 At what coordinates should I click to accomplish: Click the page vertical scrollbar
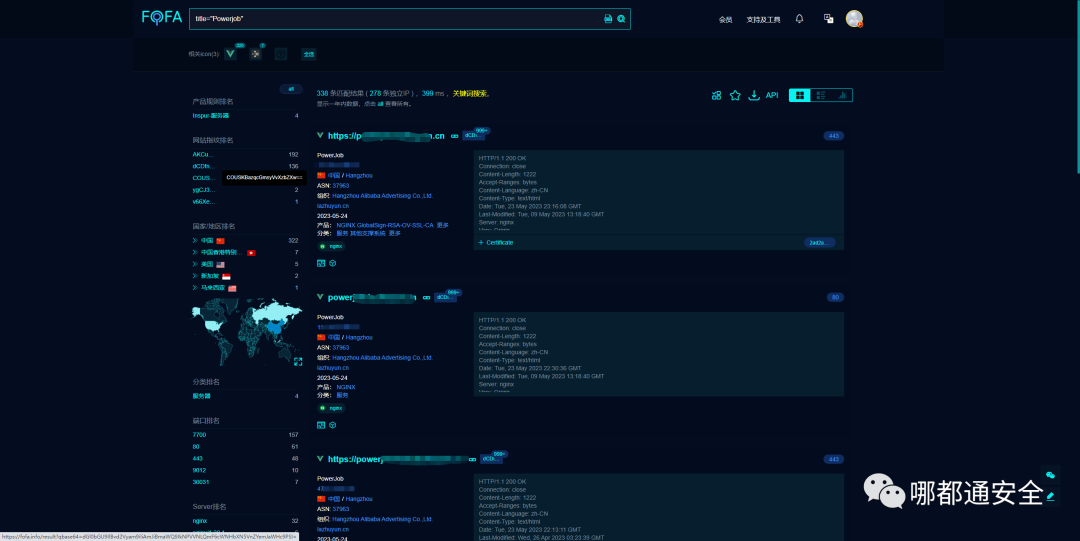click(1077, 88)
